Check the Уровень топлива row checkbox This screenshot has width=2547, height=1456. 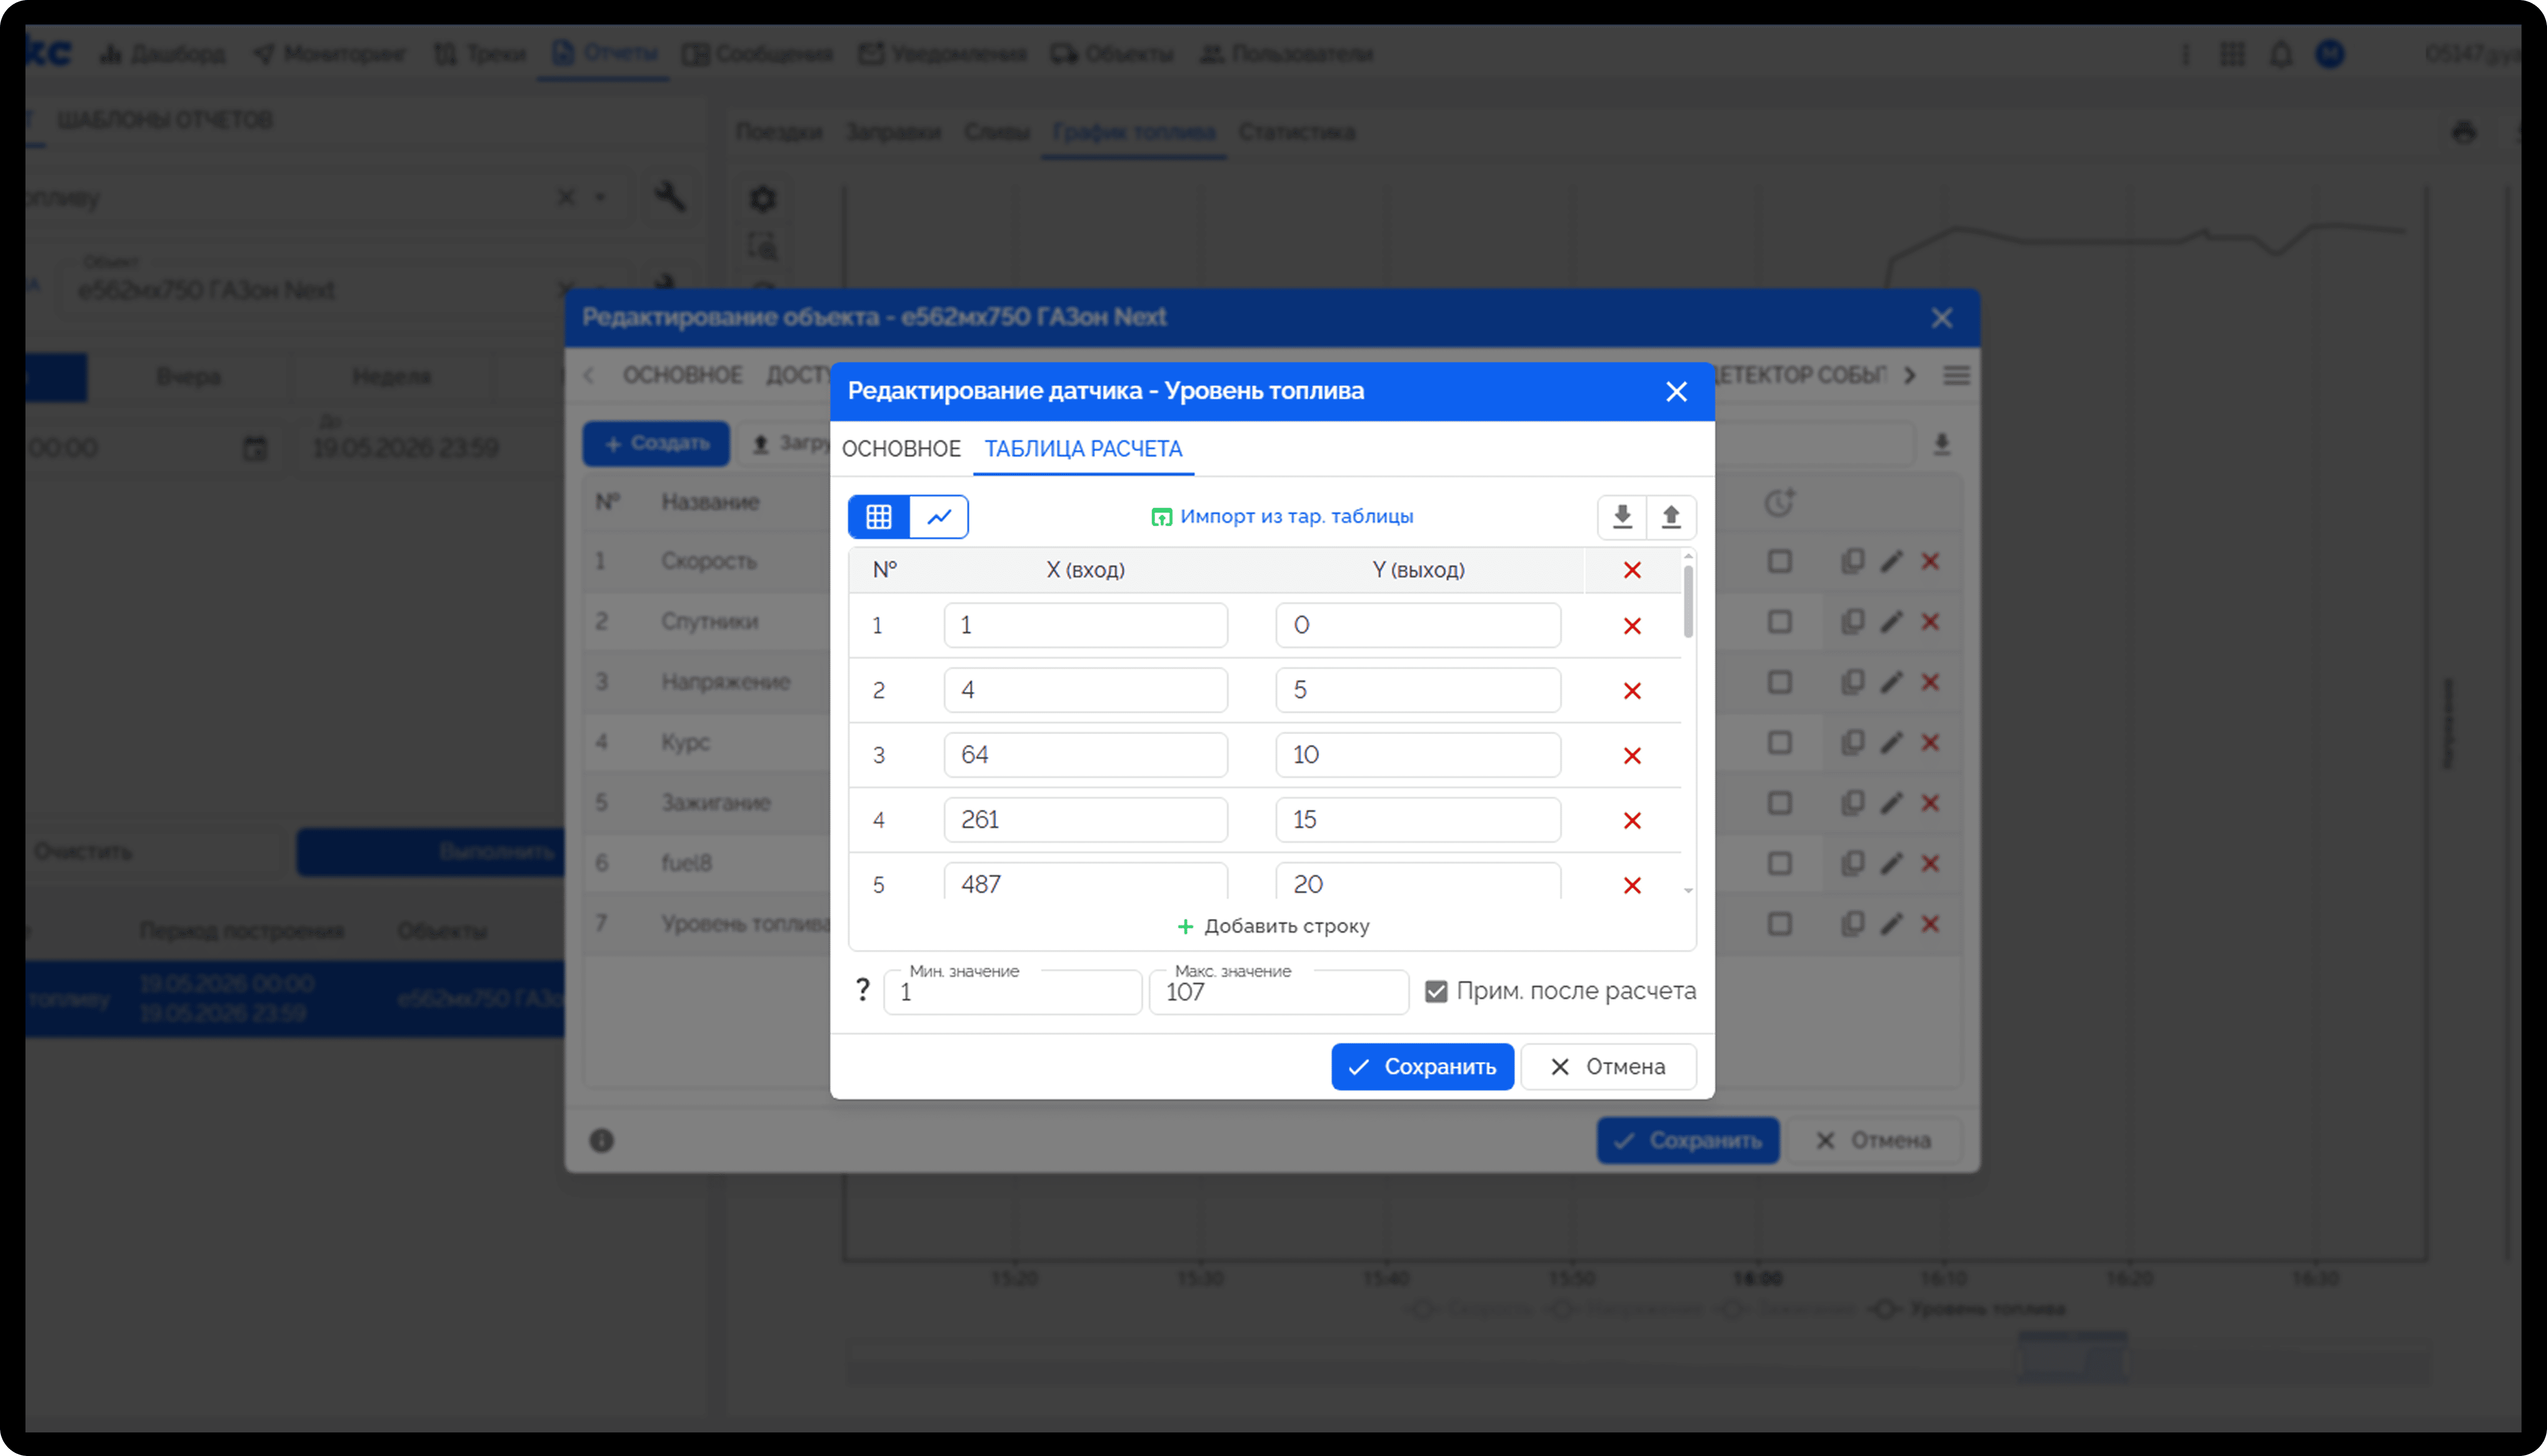[x=1779, y=924]
